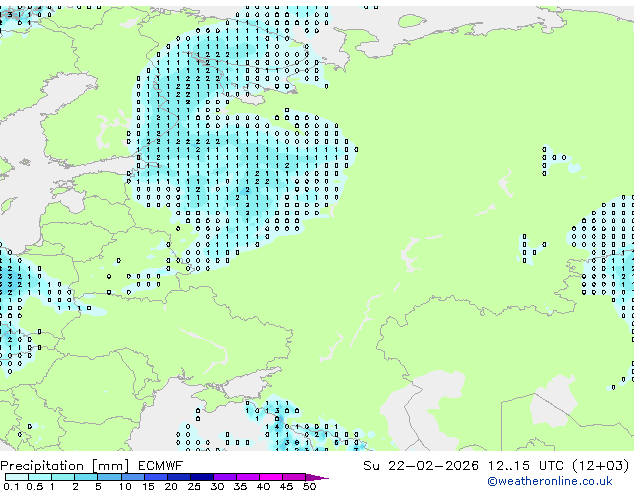Click the "(12+03)" forecast offset text

click(600, 466)
